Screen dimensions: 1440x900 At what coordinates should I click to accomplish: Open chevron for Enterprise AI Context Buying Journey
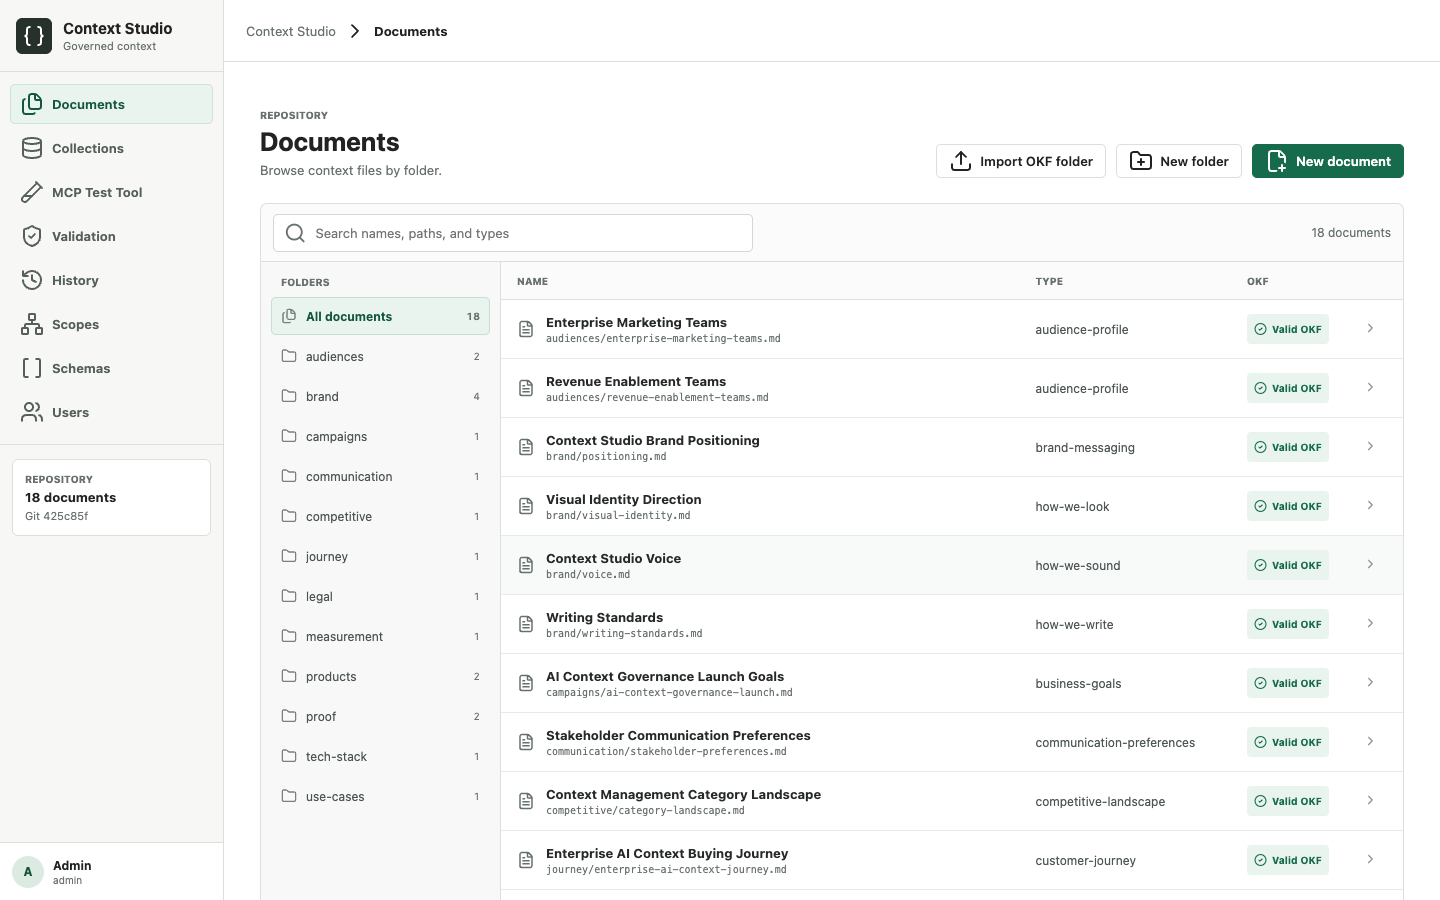coord(1370,860)
